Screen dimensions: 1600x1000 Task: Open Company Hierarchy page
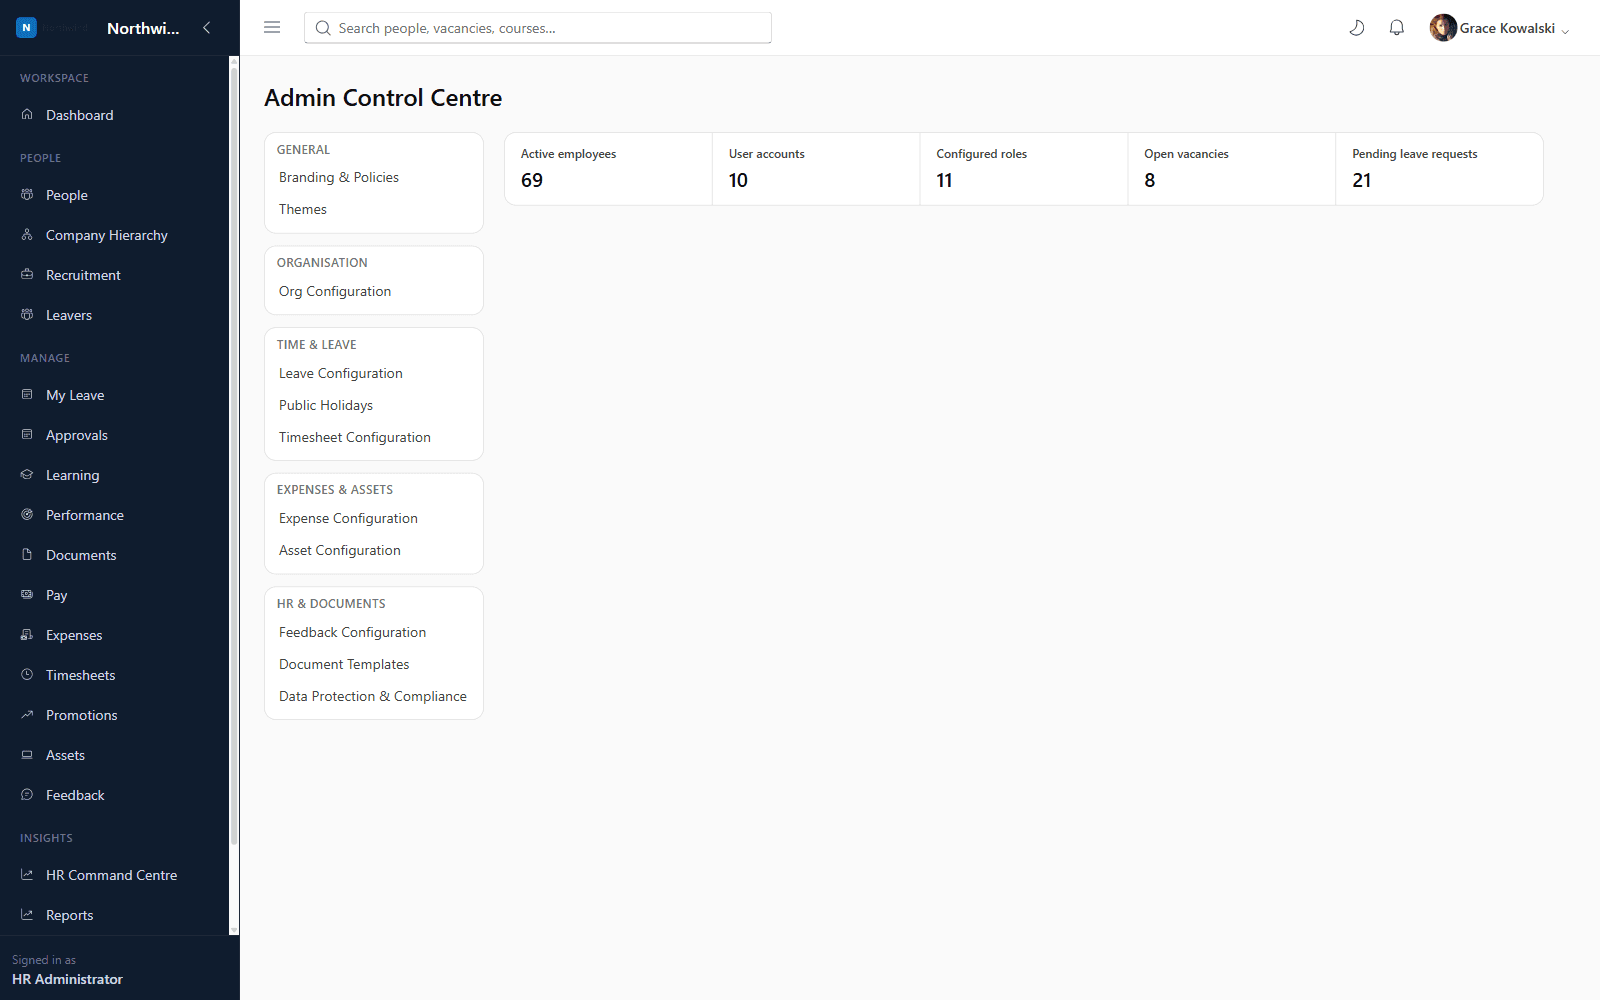[x=114, y=235]
